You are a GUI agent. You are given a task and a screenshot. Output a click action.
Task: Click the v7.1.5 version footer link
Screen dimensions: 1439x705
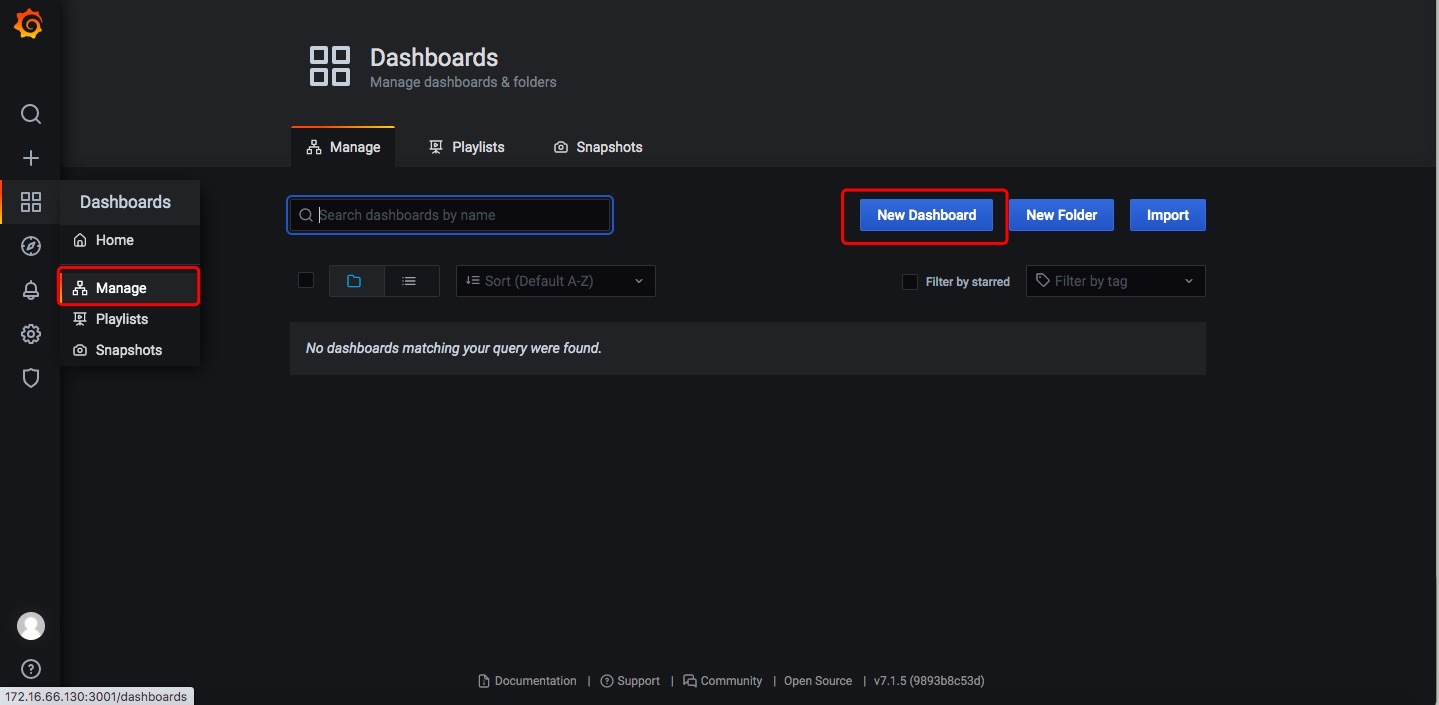click(929, 681)
